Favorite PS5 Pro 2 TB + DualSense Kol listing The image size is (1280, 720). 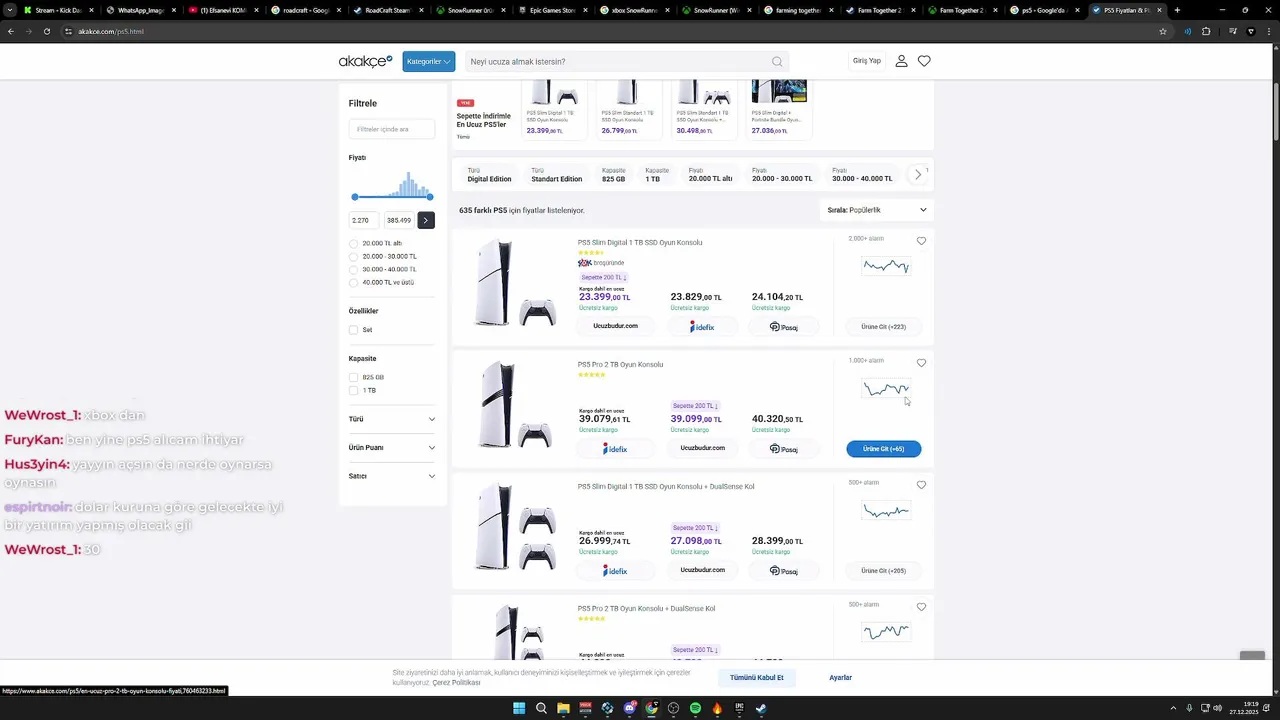tap(921, 607)
